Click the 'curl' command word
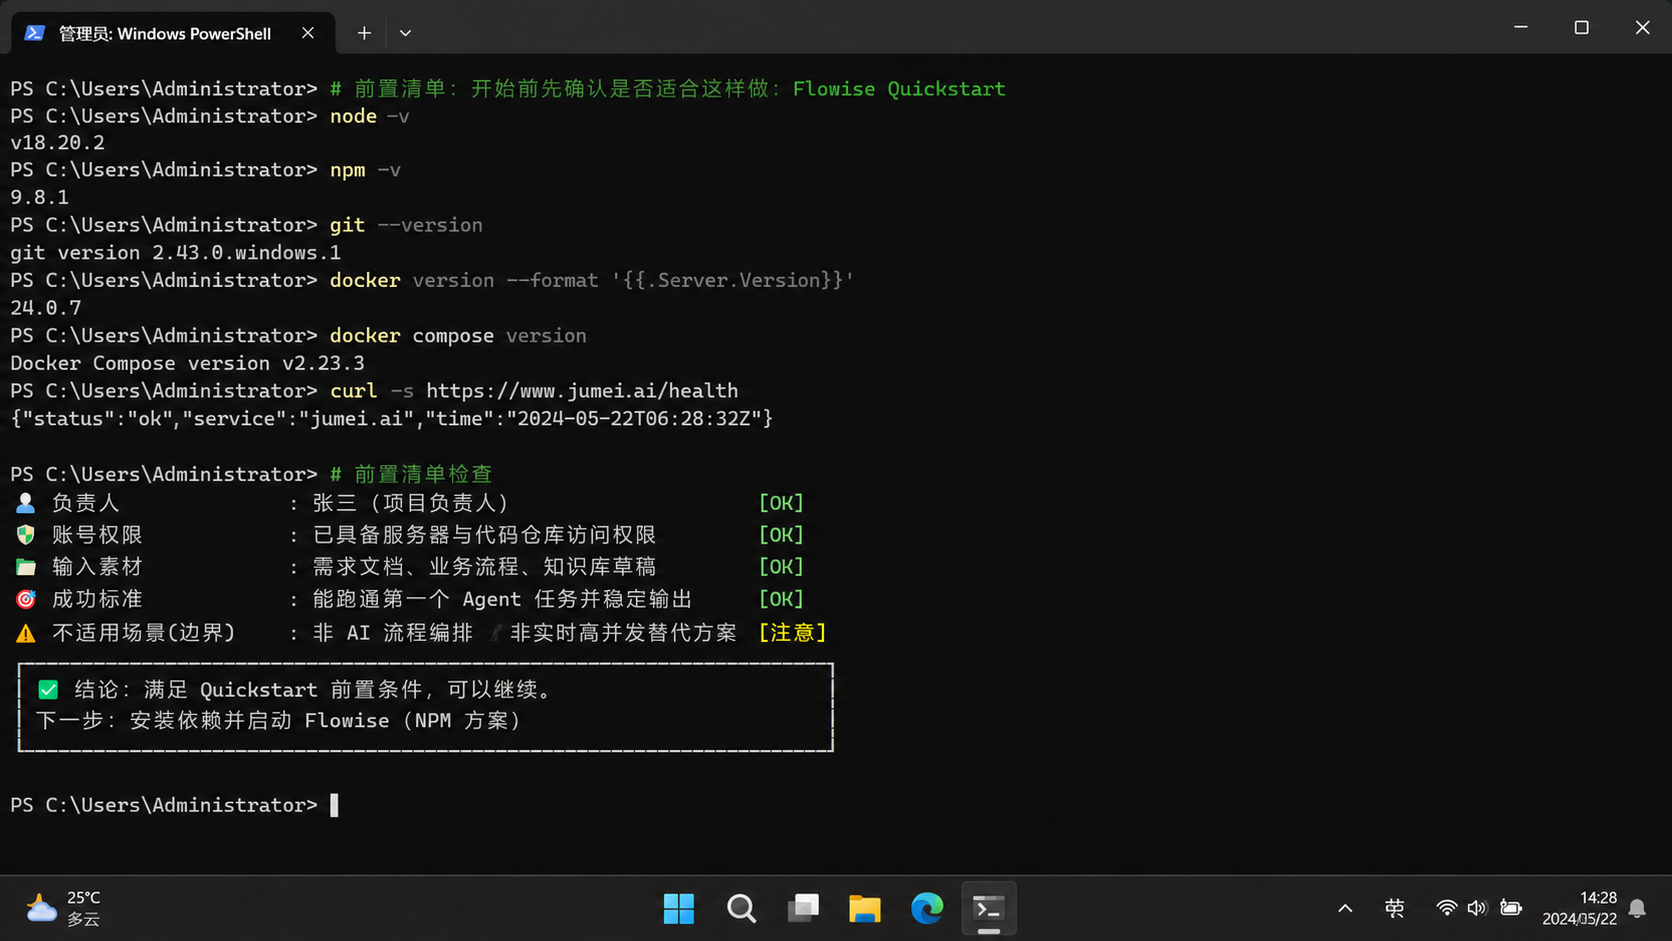 coord(354,391)
